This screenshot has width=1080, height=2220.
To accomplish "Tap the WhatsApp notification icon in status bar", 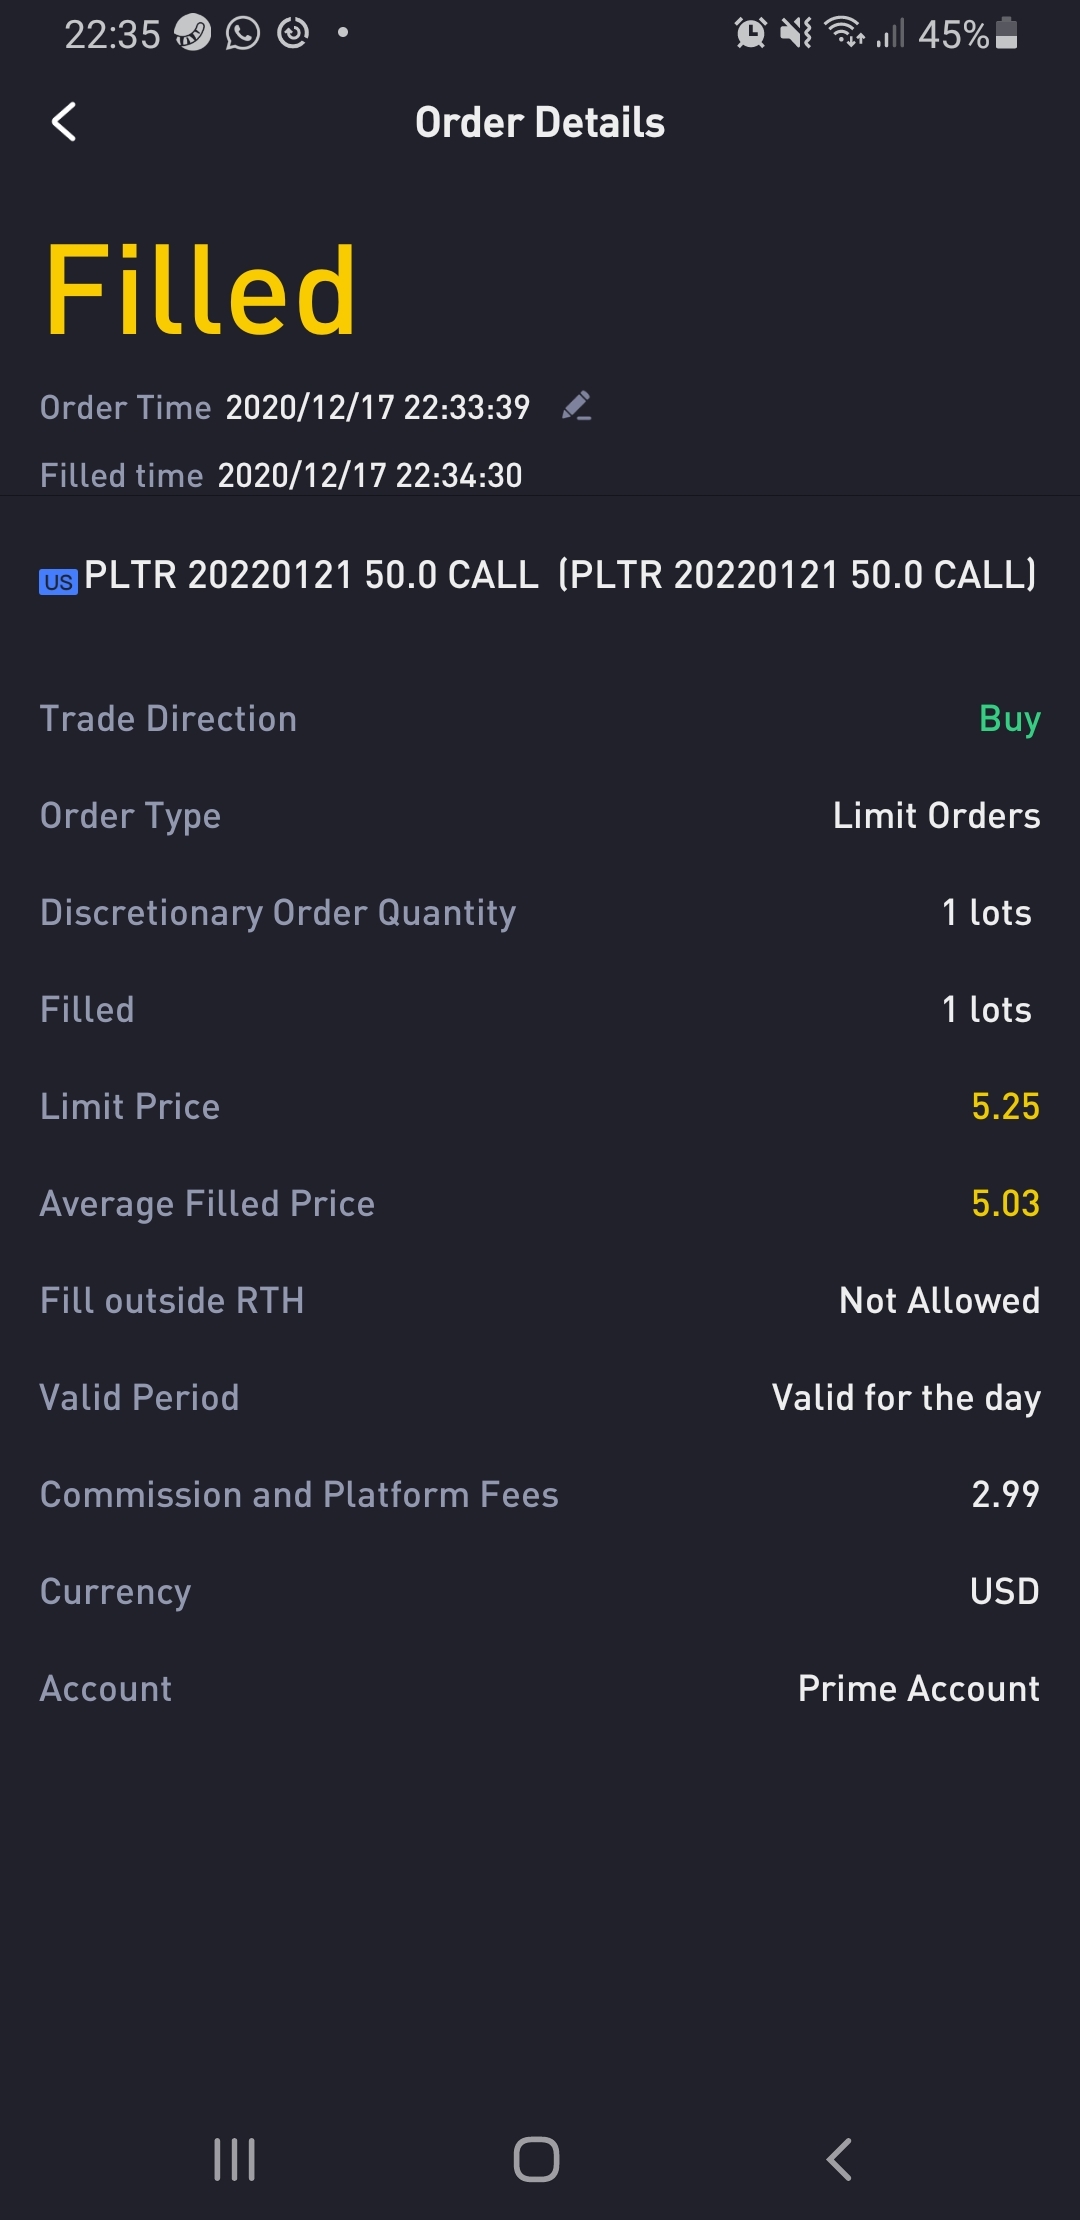I will point(242,33).
